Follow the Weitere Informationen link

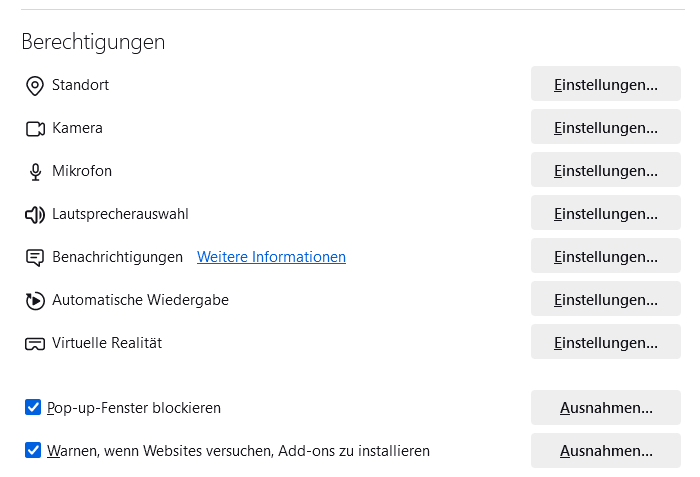point(271,257)
